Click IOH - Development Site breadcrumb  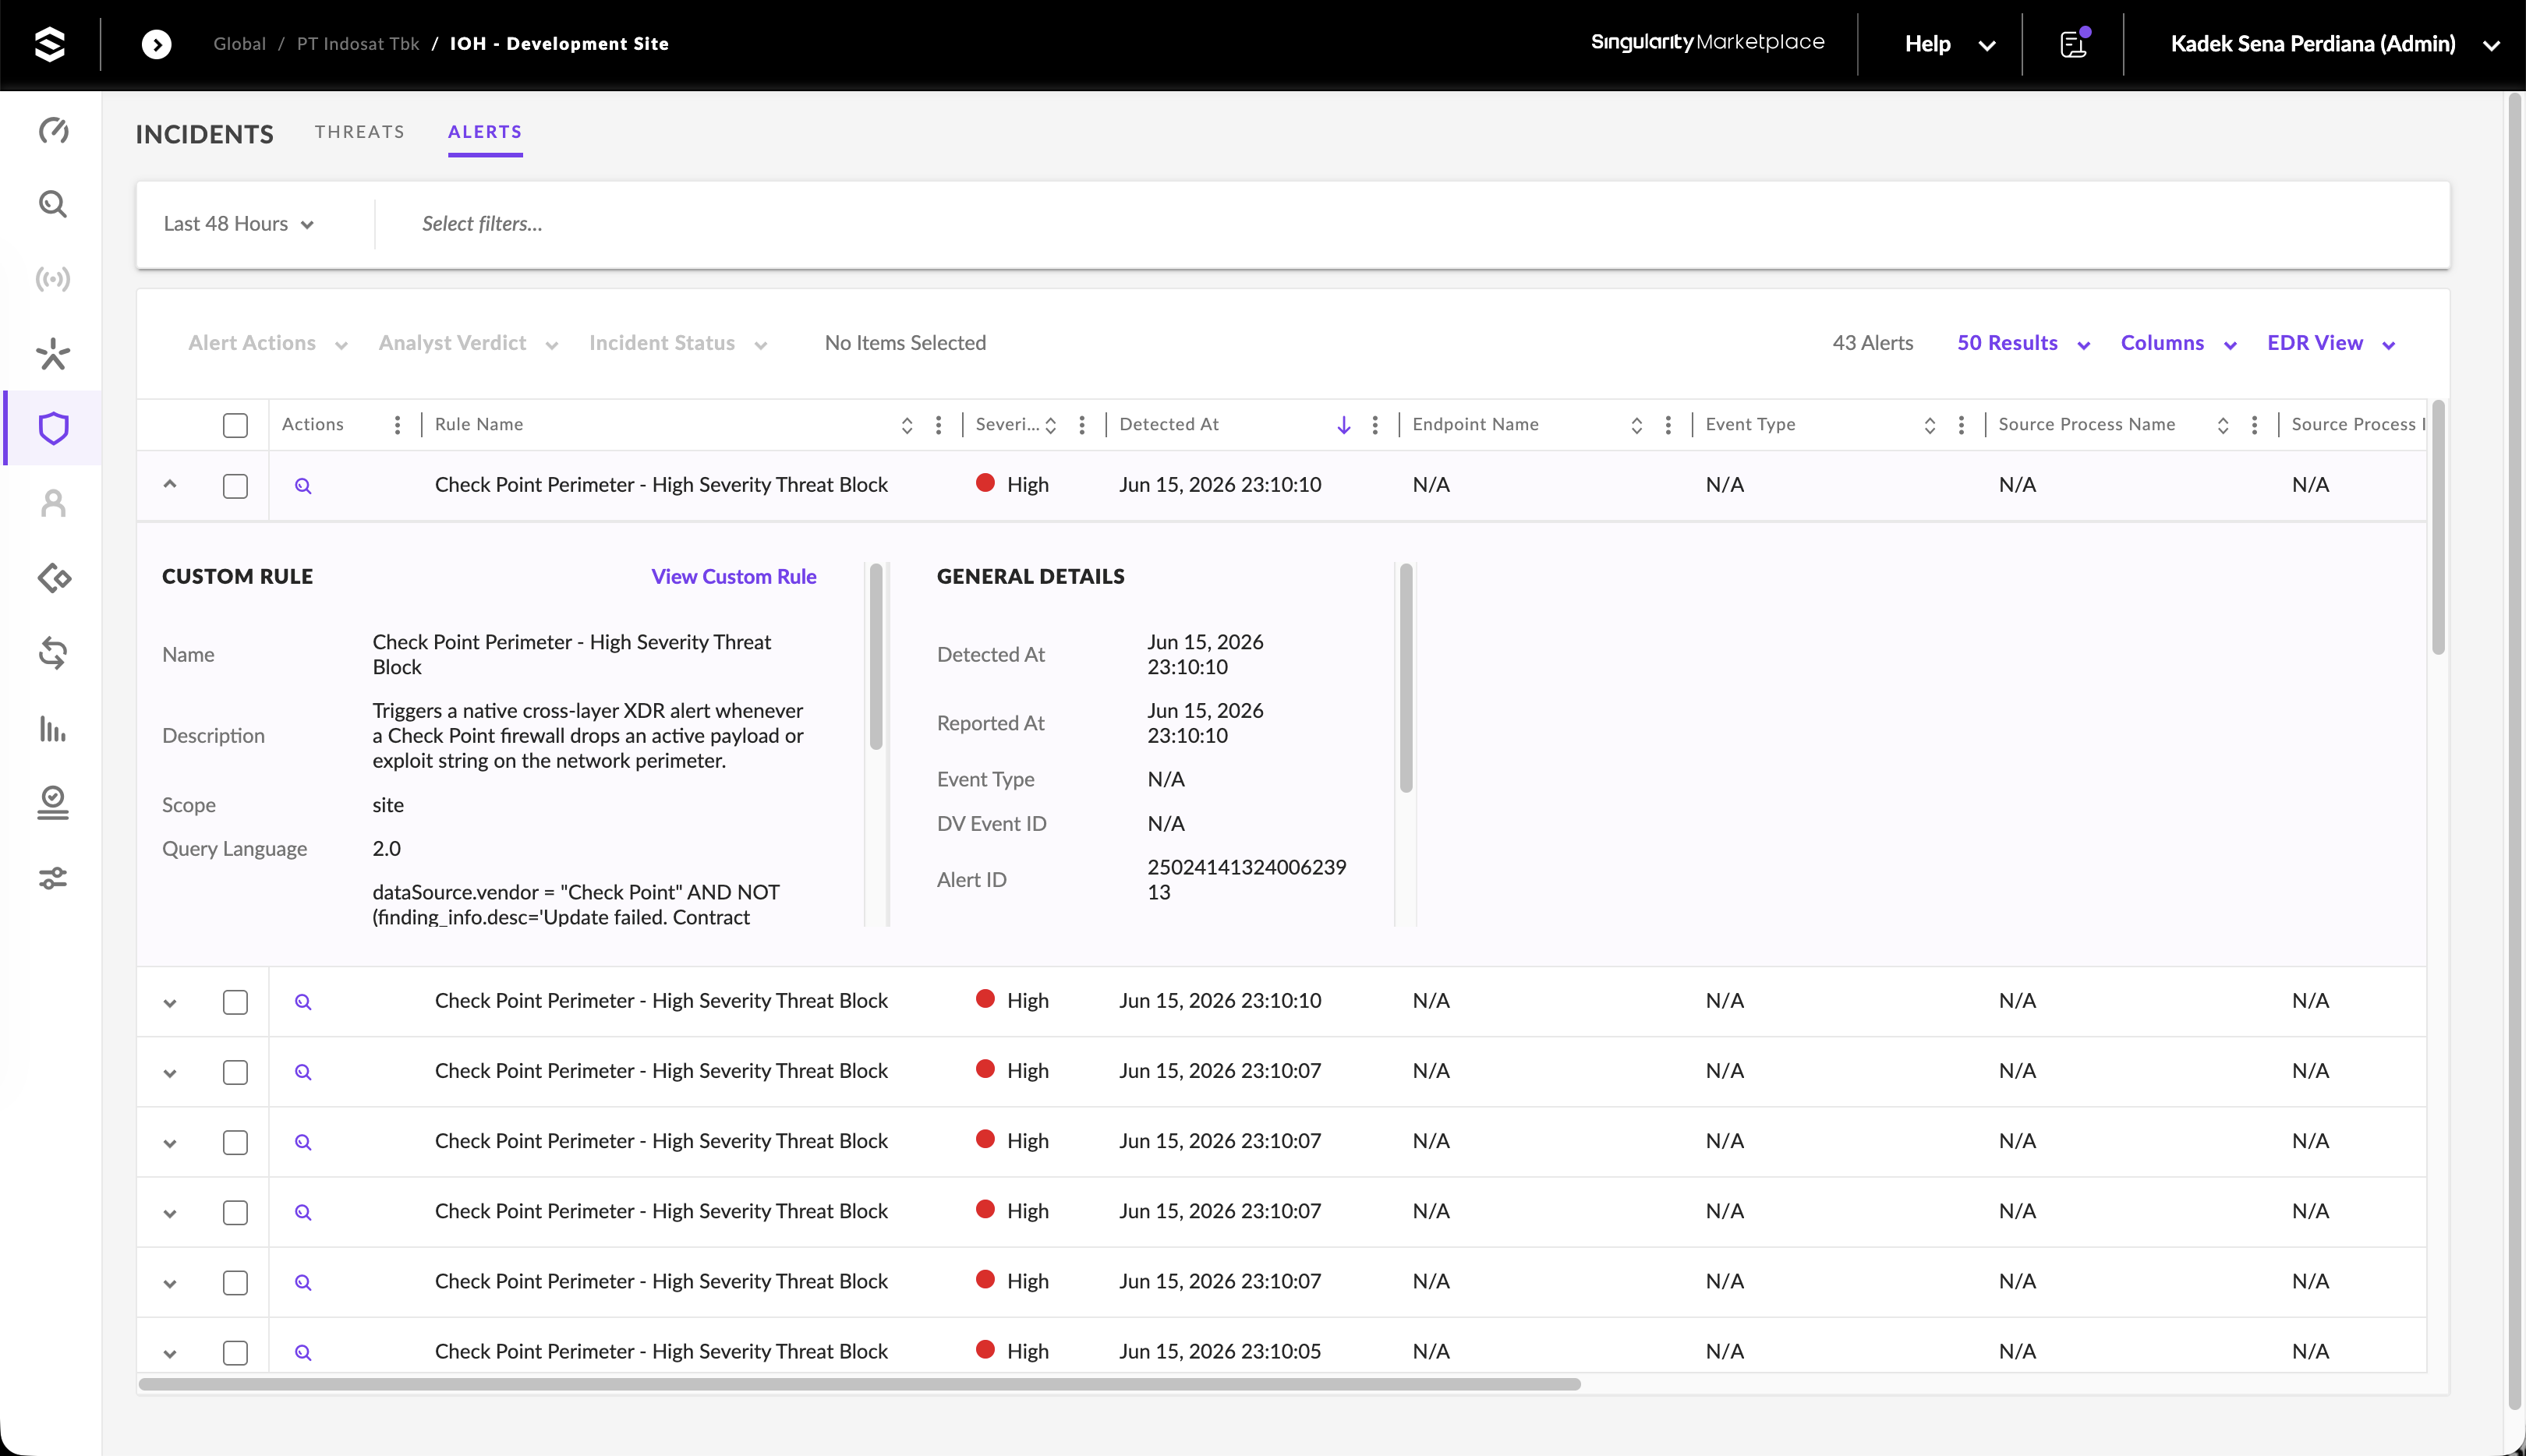[x=559, y=44]
